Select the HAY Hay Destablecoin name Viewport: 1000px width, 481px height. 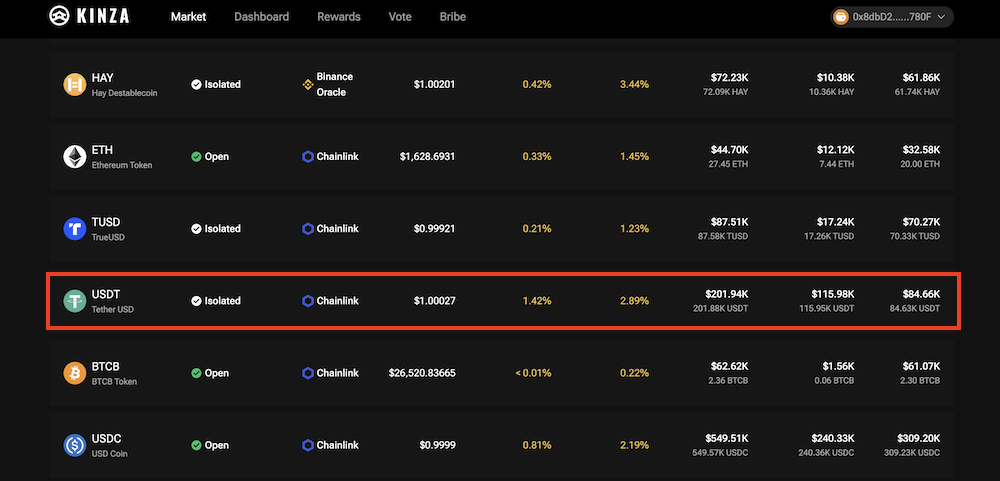pos(124,84)
